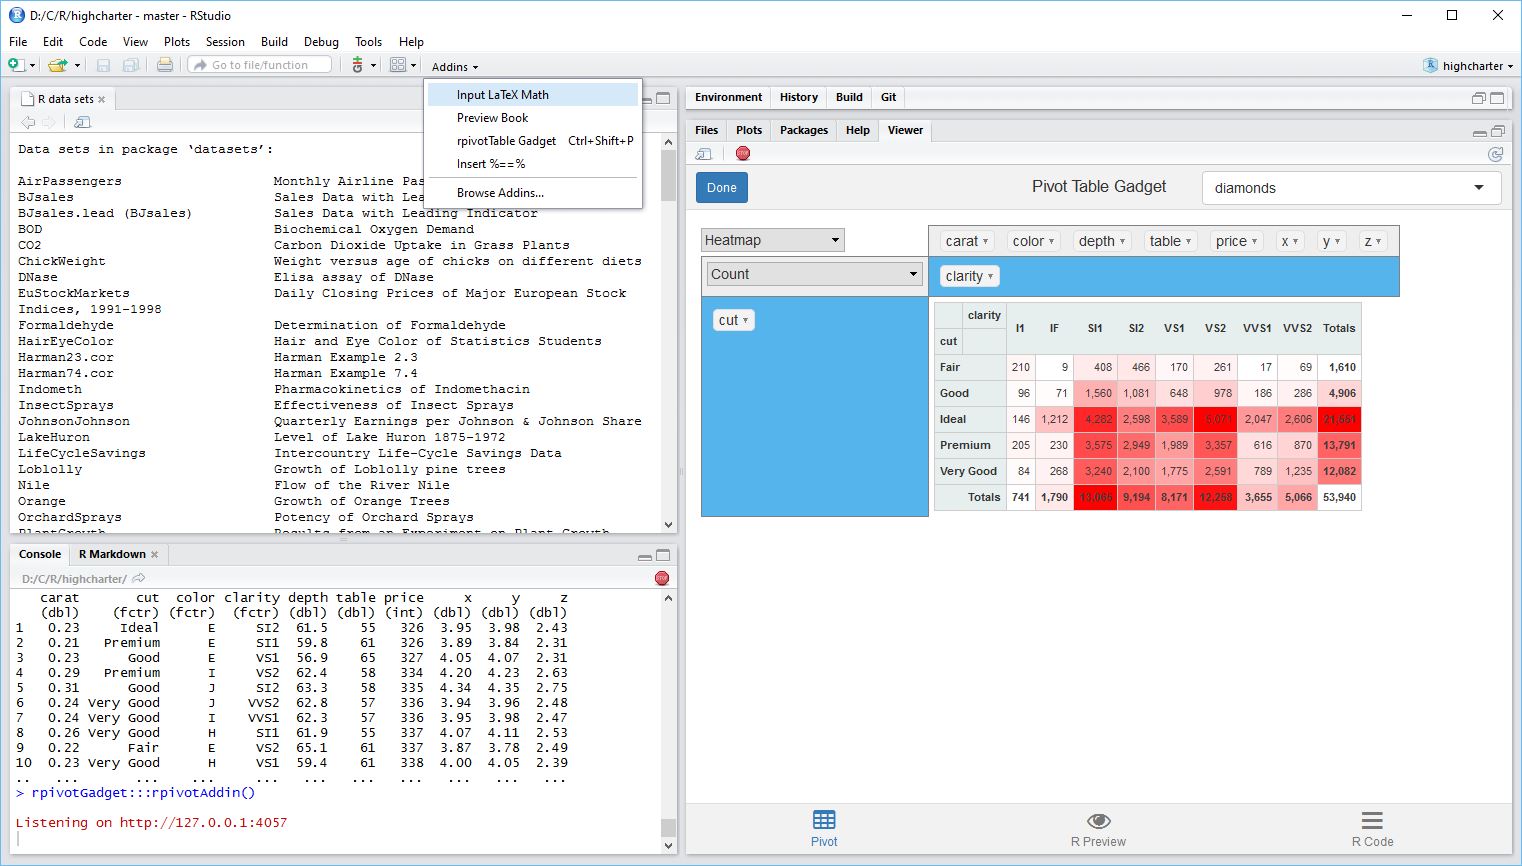1522x866 pixels.
Task: Restore the Viewer pane
Action: click(1497, 132)
